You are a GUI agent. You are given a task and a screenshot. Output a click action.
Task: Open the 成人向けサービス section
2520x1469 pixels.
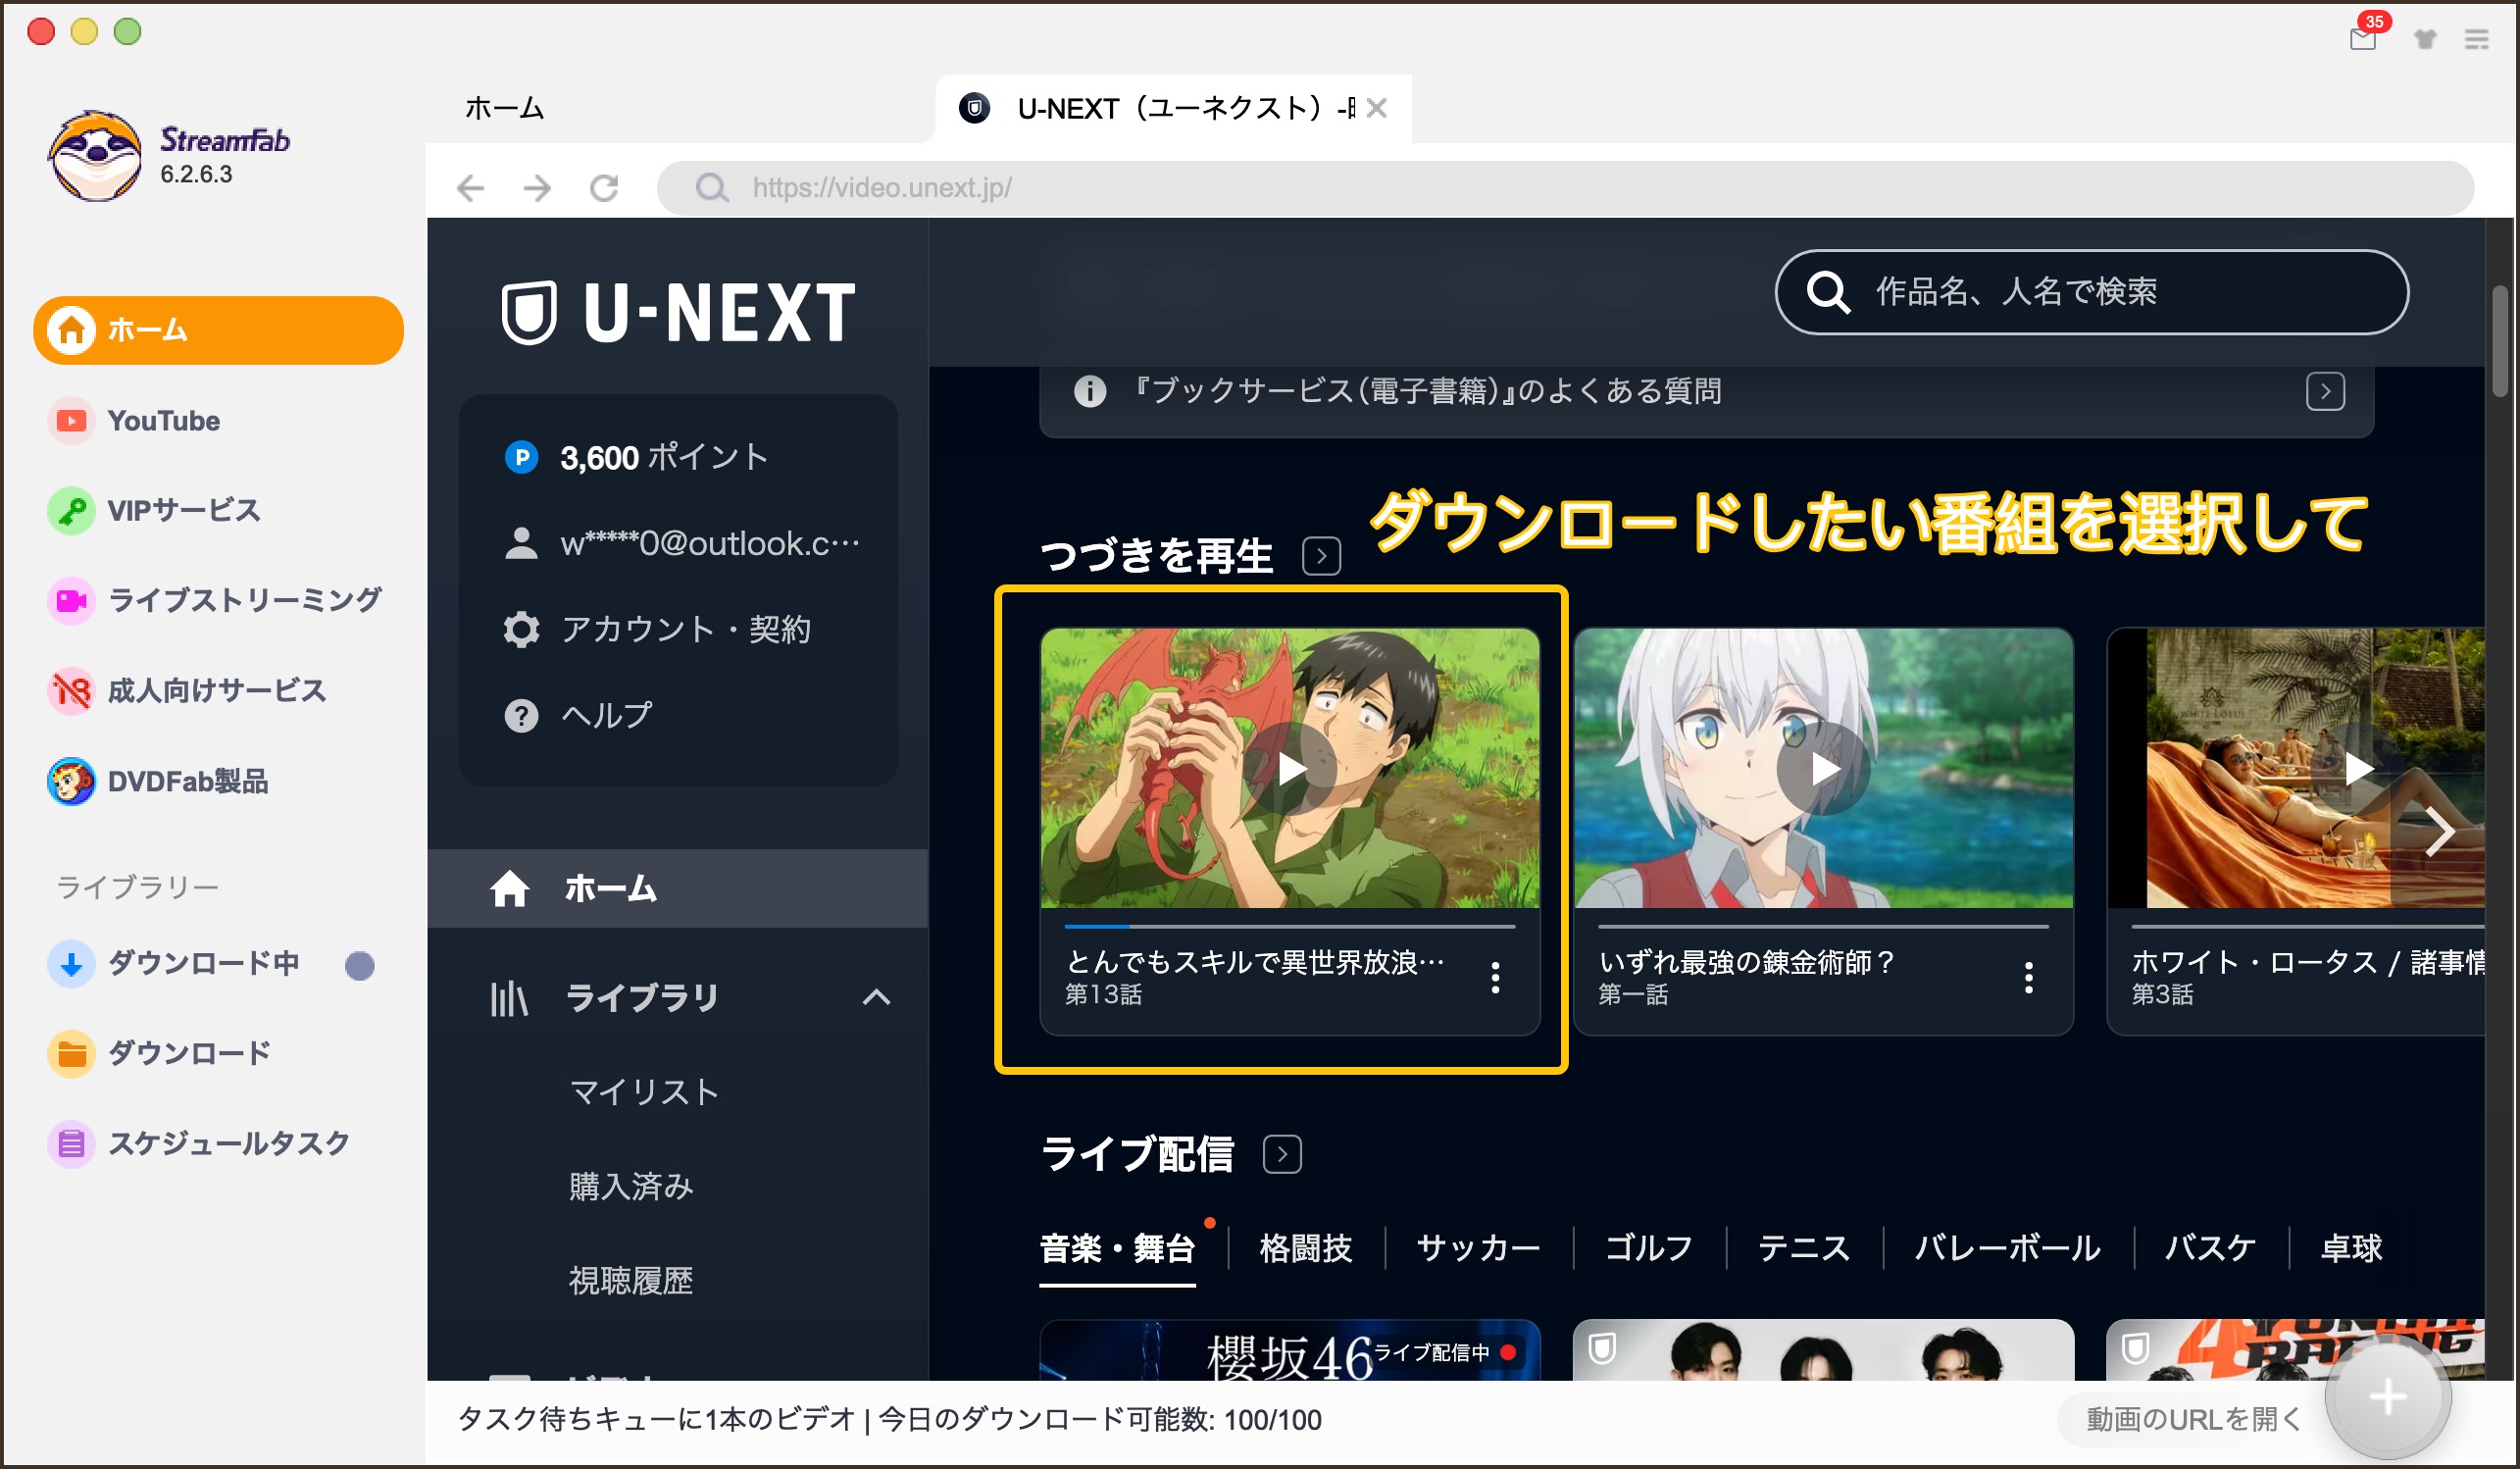(216, 690)
